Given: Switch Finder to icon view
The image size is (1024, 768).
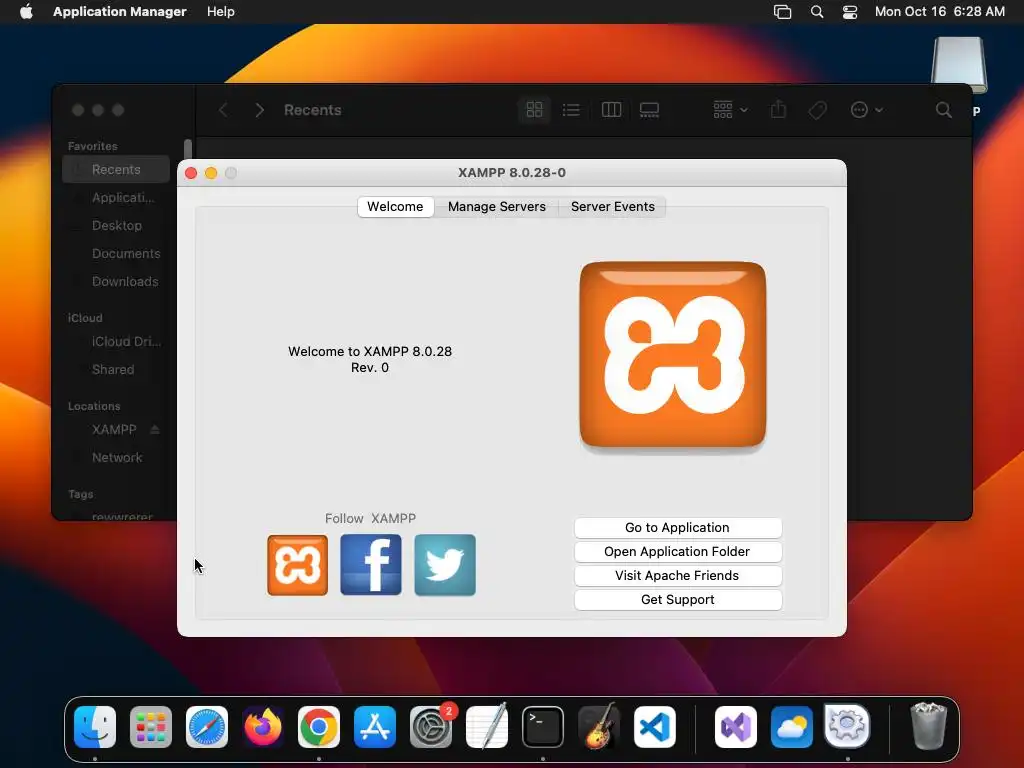Looking at the screenshot, I should pos(534,110).
